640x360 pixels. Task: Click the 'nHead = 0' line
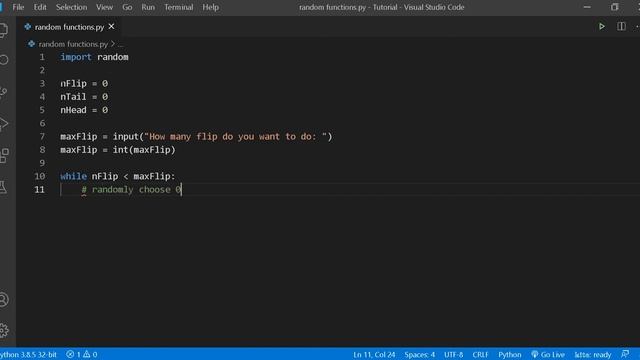(84, 110)
